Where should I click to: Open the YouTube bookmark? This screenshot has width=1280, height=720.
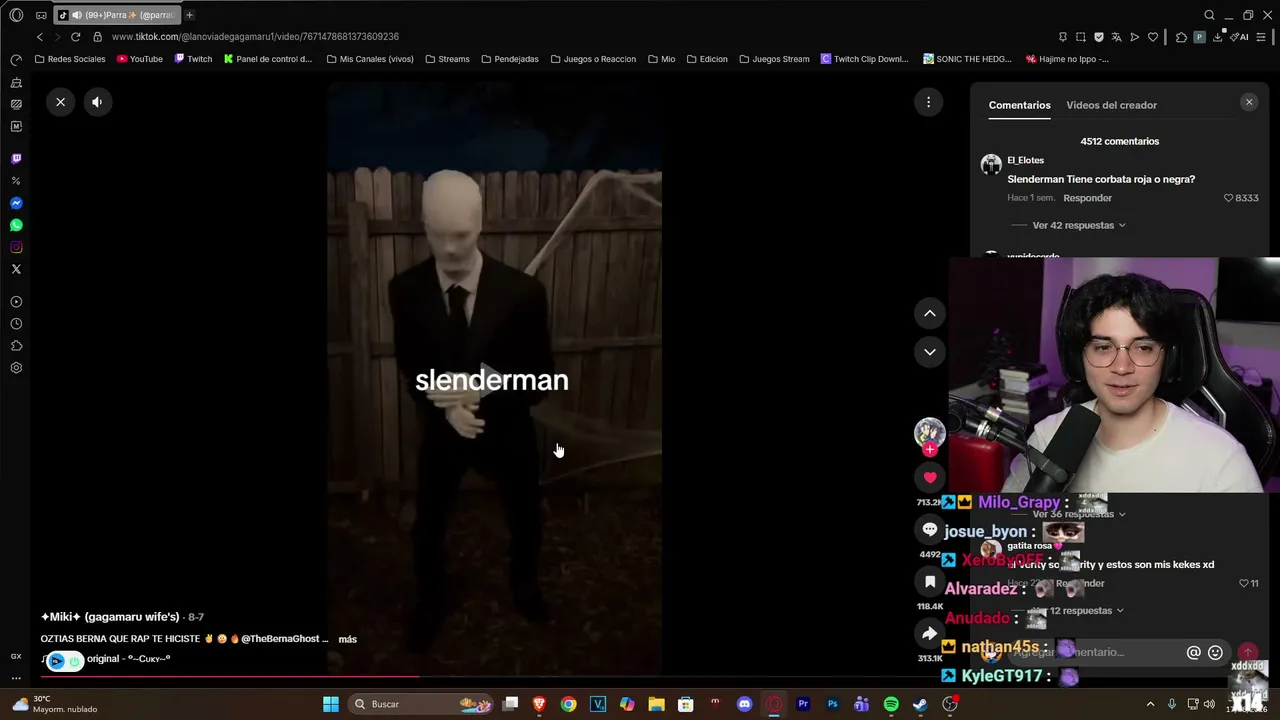click(139, 59)
